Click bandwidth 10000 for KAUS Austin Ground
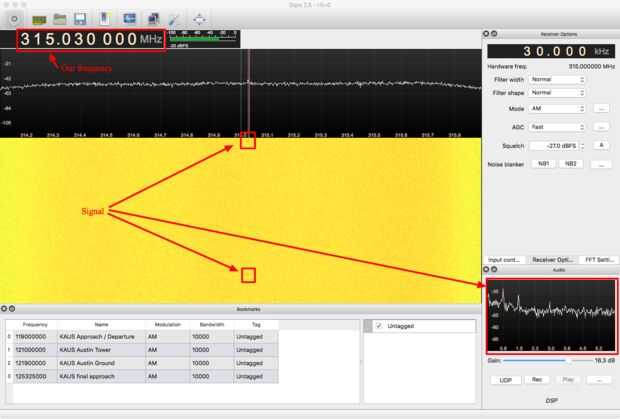This screenshot has width=620, height=419. [x=212, y=363]
